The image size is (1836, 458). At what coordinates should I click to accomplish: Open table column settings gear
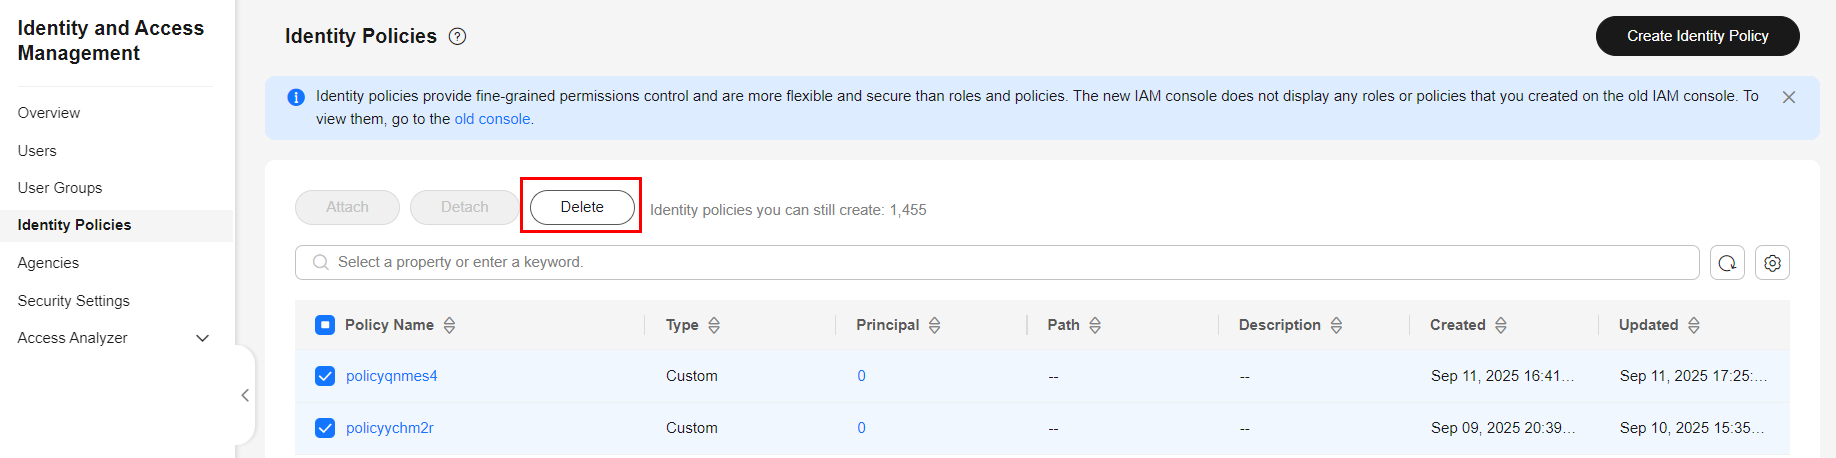pos(1772,263)
